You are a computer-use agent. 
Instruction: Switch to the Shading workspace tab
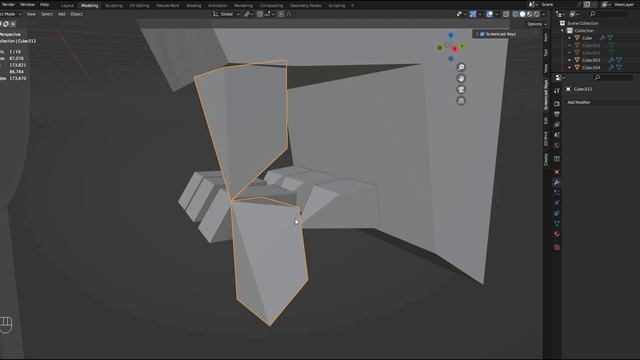tap(193, 6)
